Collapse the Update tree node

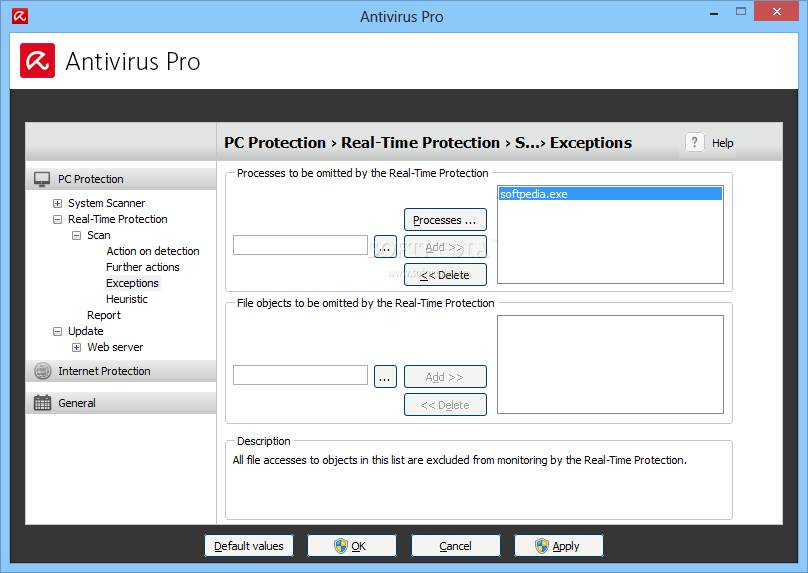click(57, 331)
